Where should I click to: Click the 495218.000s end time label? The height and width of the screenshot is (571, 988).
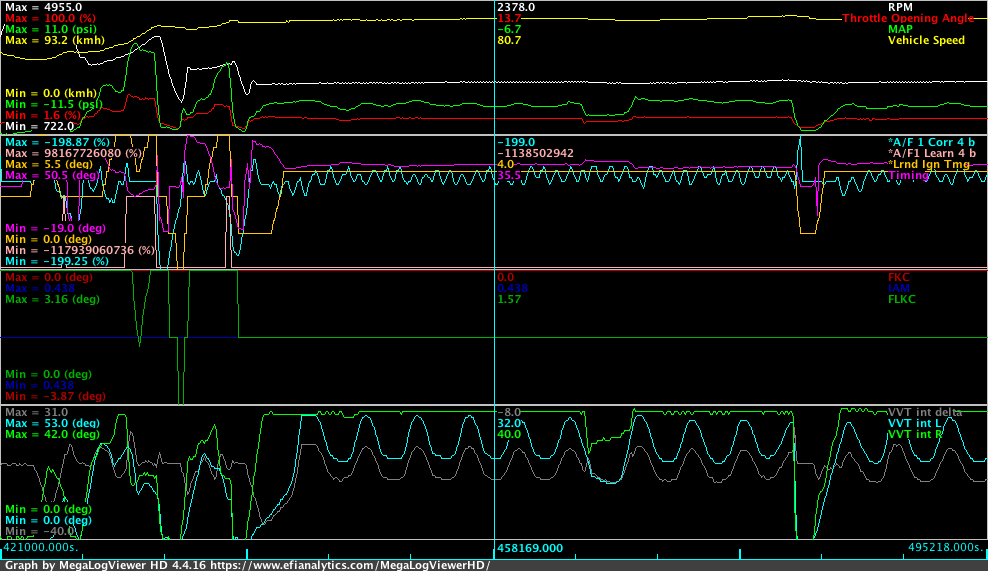point(946,548)
